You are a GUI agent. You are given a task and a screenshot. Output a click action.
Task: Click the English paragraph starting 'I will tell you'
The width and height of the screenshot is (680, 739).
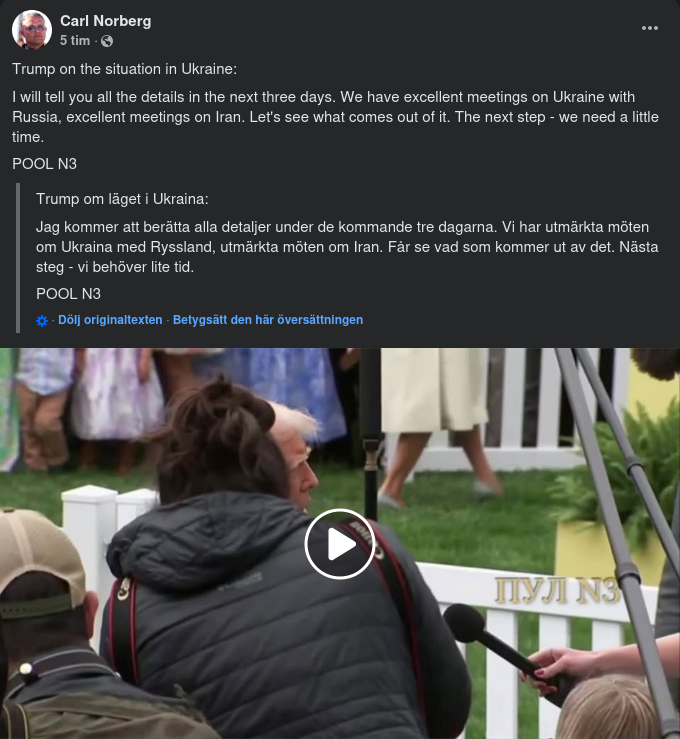coord(336,117)
